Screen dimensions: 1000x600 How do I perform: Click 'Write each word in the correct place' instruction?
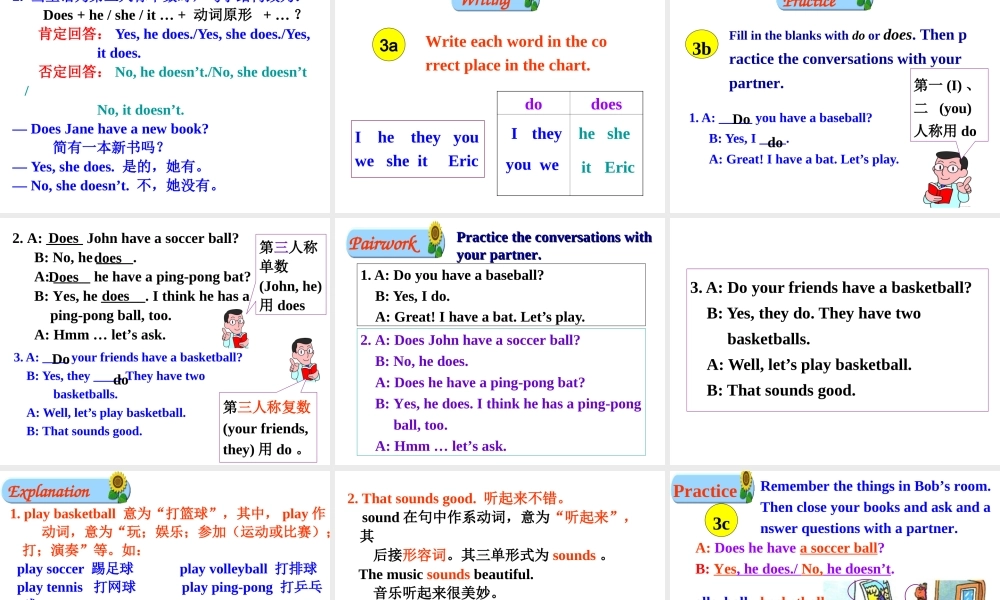516,53
